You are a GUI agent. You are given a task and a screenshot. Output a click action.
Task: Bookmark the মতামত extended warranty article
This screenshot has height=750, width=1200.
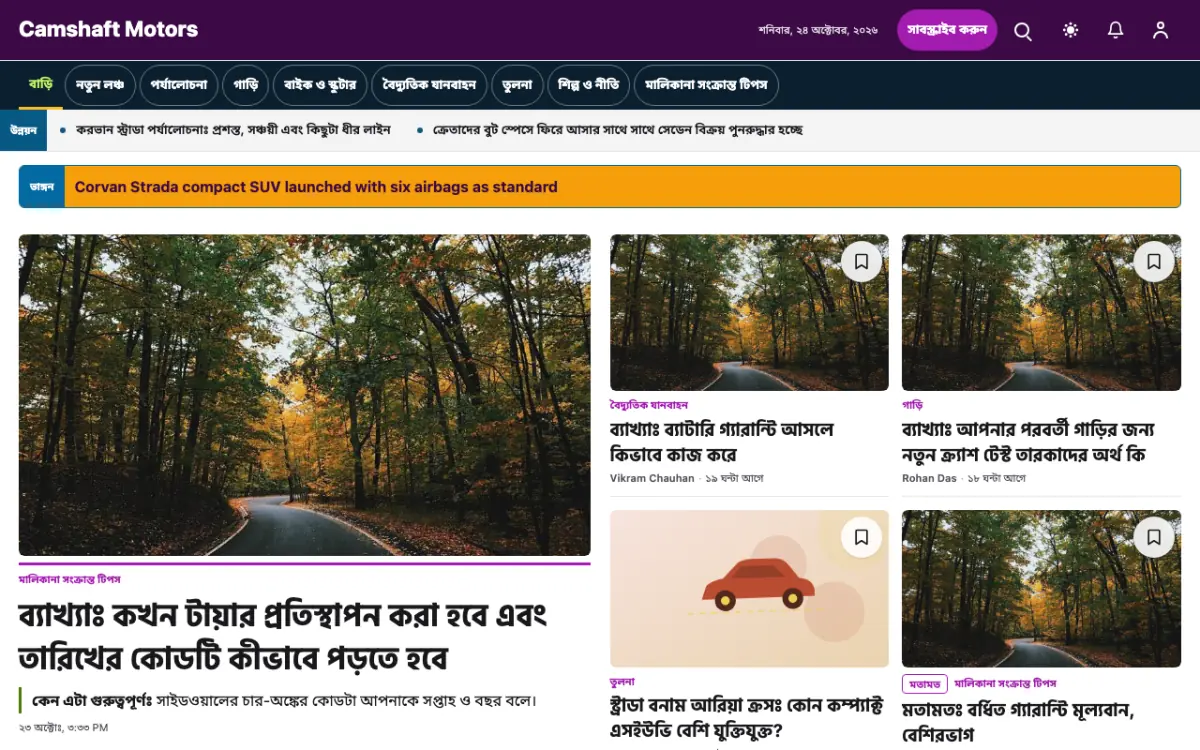coord(1153,538)
